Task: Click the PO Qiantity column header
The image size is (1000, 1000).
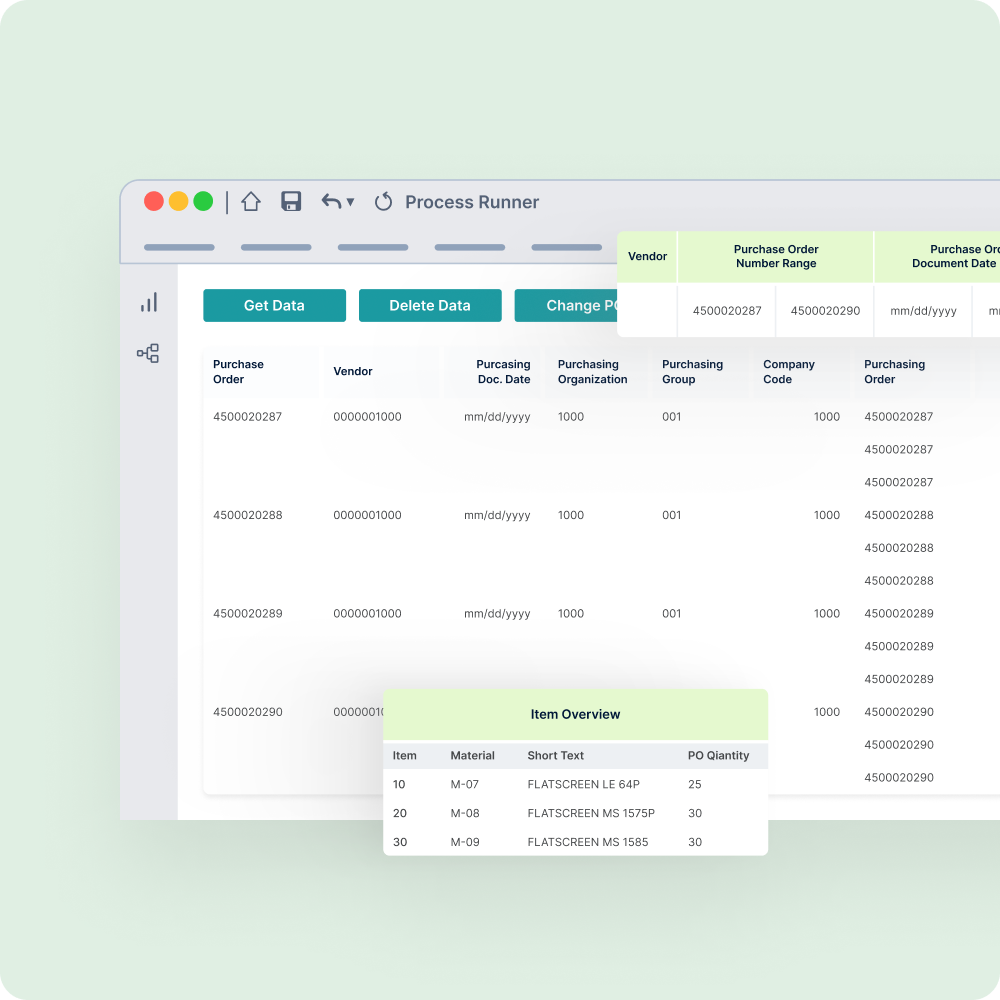Action: coord(718,755)
